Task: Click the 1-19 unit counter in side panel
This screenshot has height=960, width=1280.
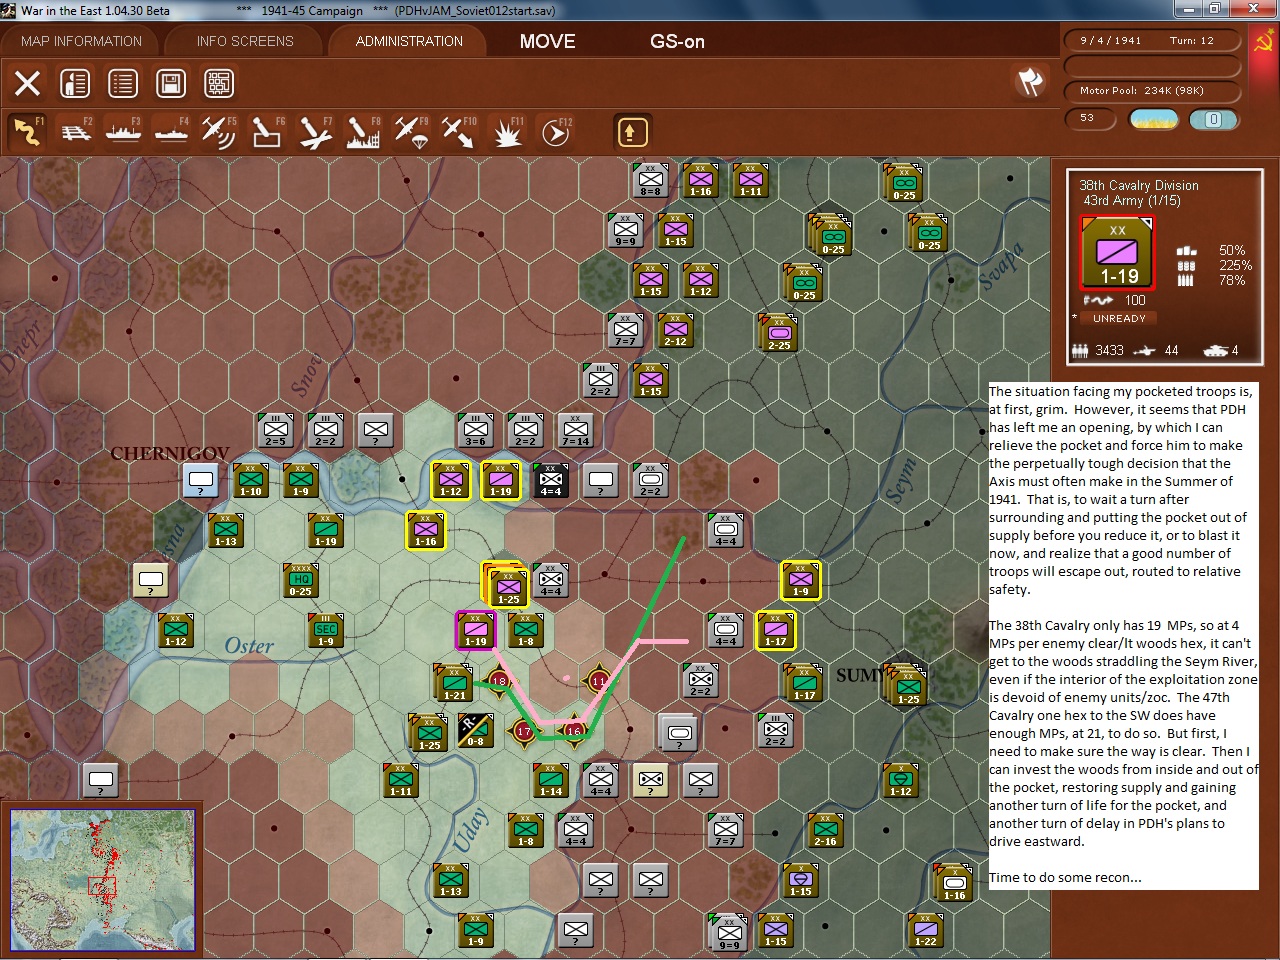Action: point(1118,253)
